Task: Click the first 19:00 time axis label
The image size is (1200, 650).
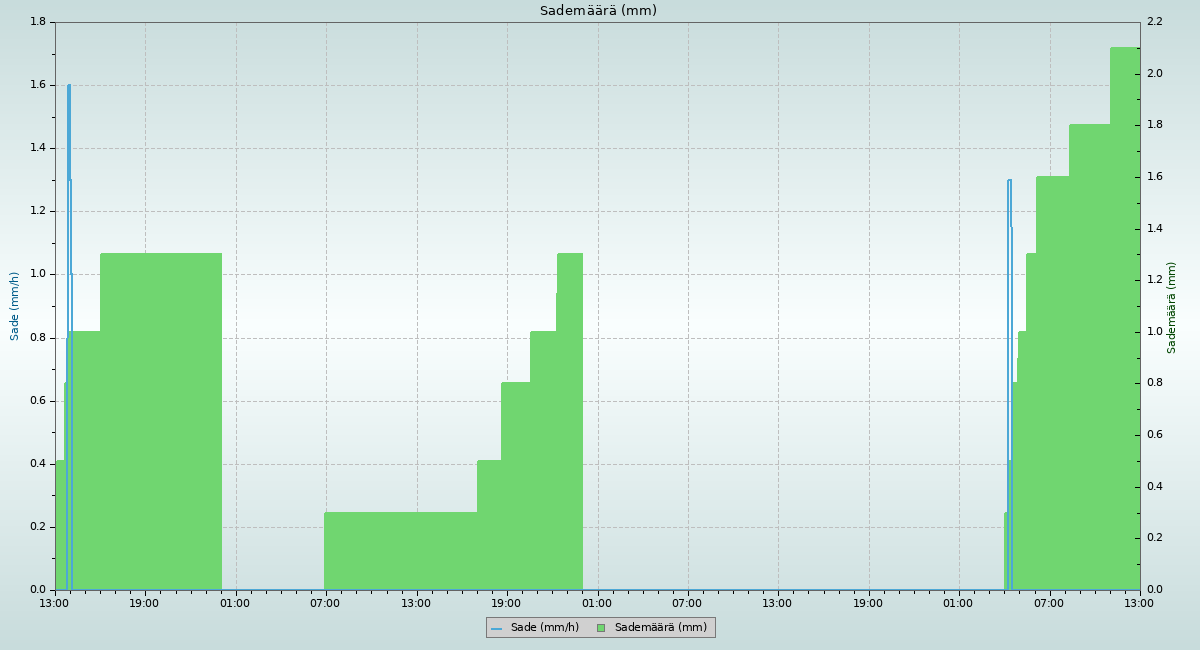Action: (145, 603)
